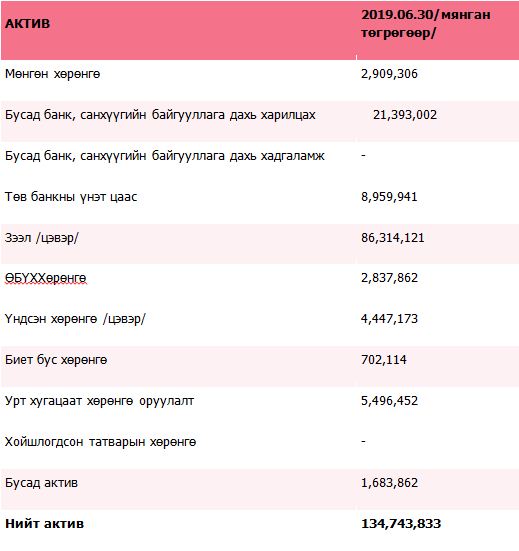519x551 pixels.
Task: Click the Бусад актив row label
Action: point(41,483)
